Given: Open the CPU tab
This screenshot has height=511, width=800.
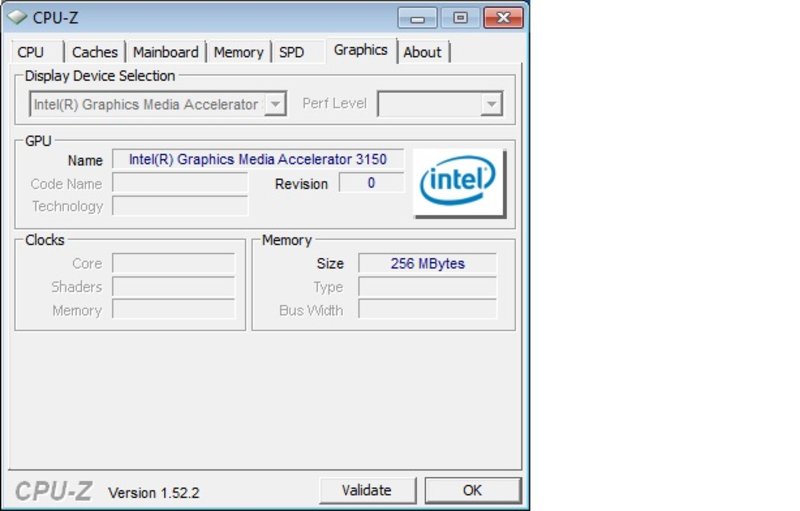Looking at the screenshot, I should click(31, 52).
